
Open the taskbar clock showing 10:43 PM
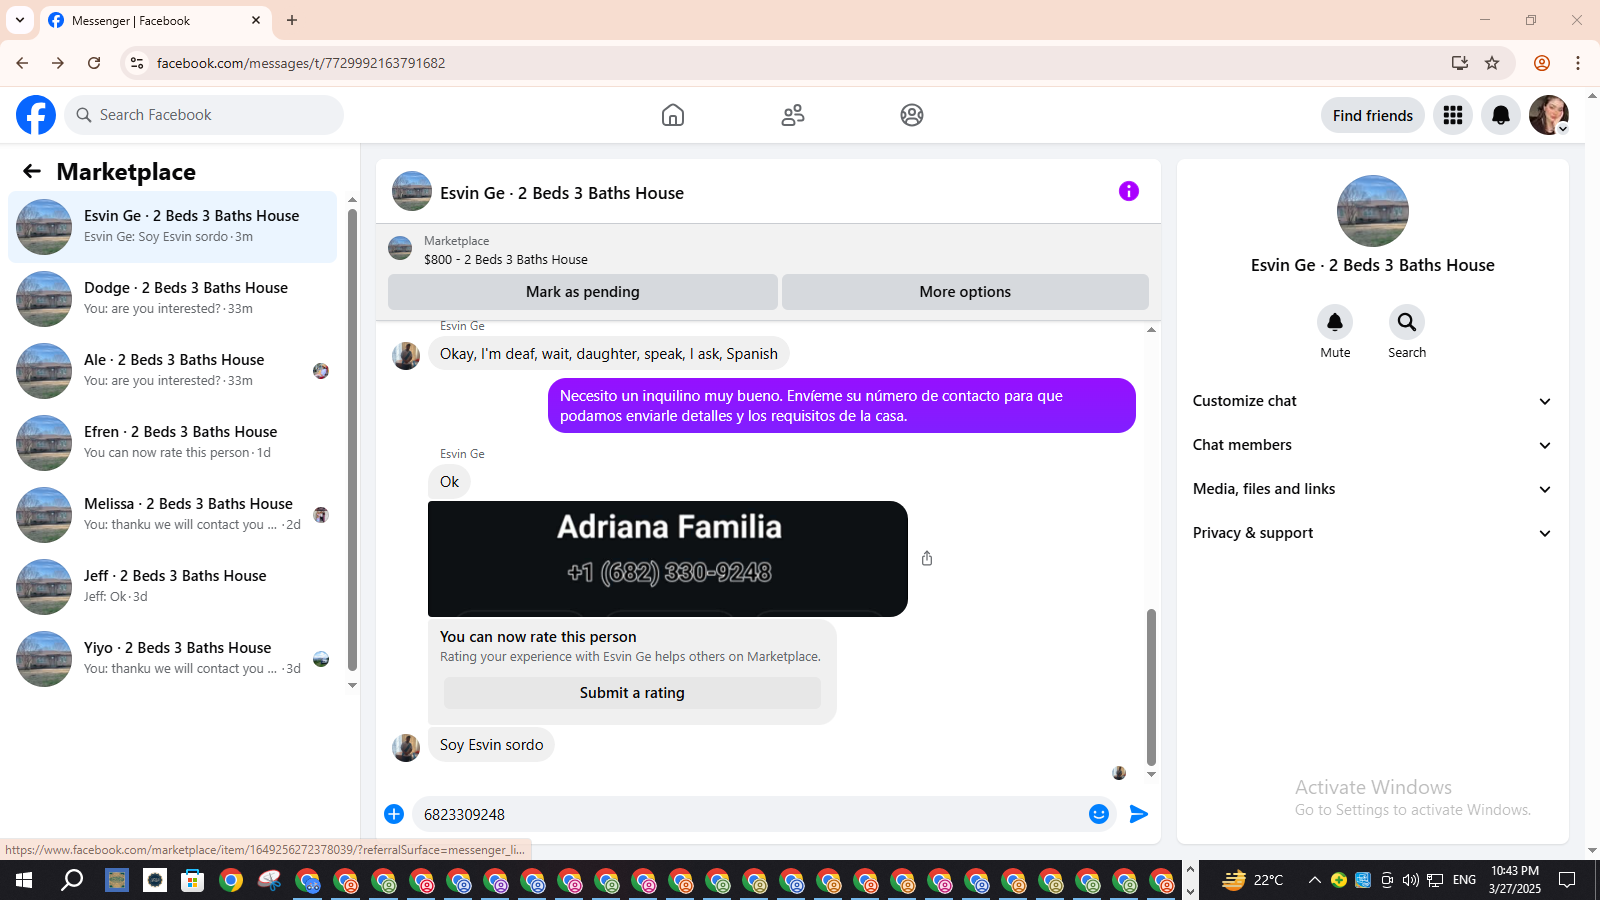point(1514,880)
